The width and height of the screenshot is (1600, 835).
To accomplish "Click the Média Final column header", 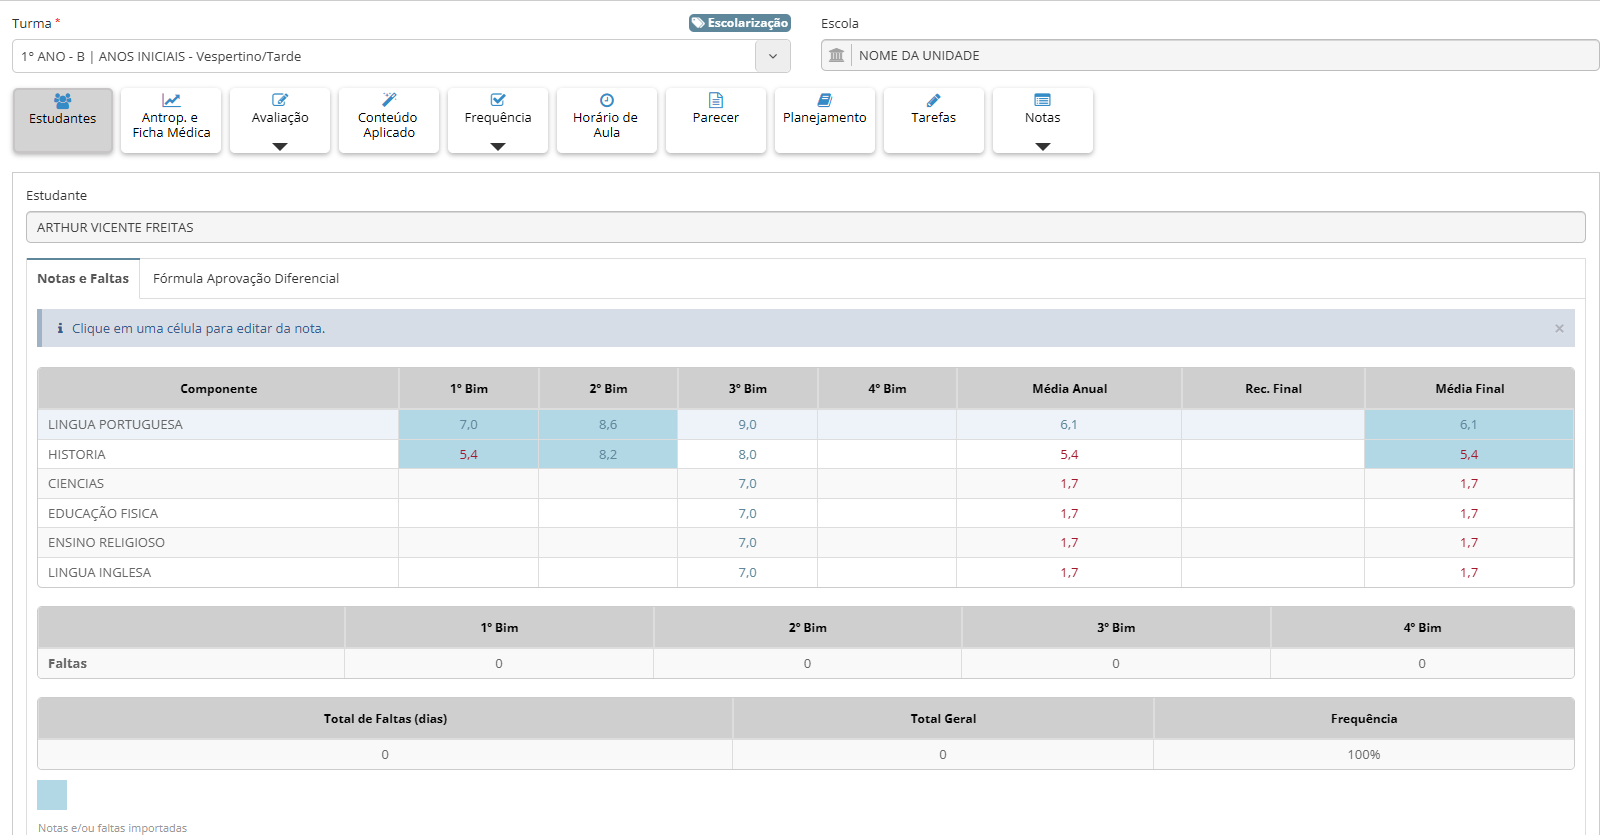I will pos(1469,388).
